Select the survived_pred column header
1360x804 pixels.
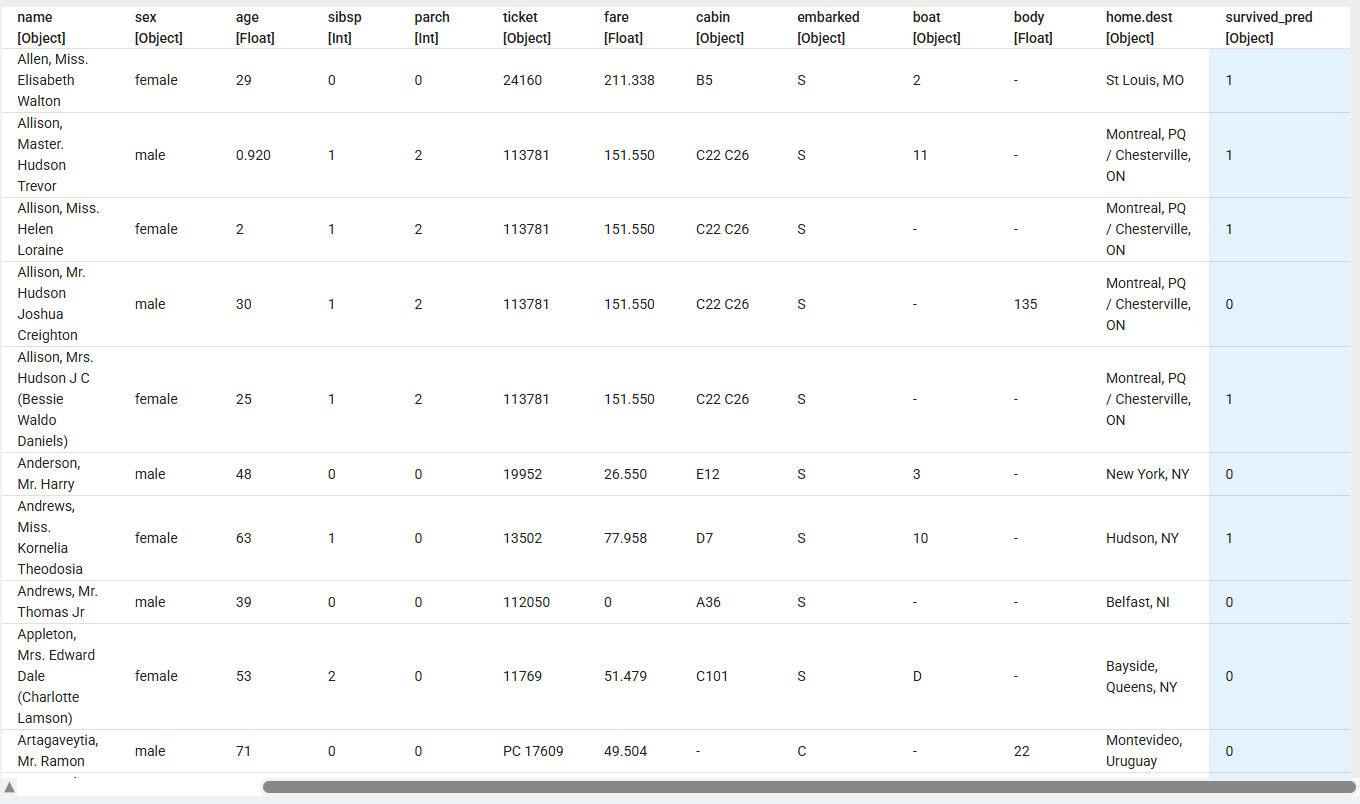1268,28
